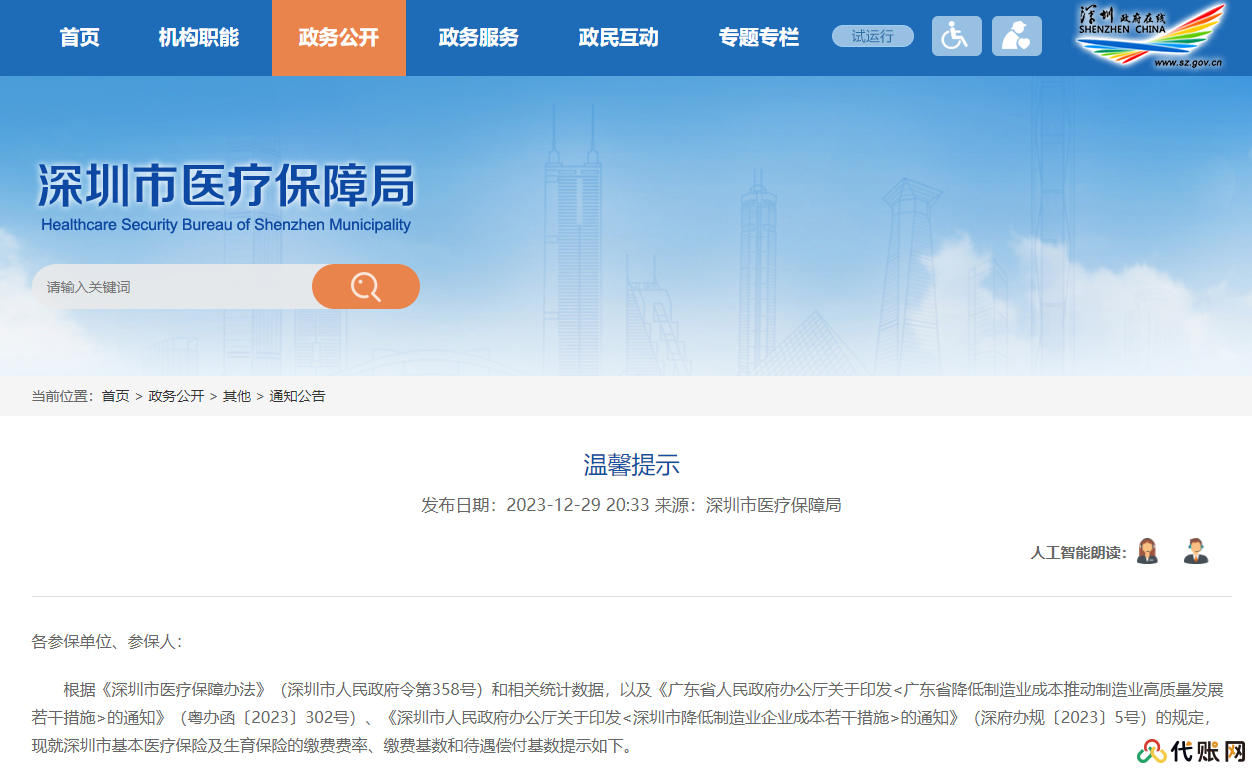Screen dimensions: 1252x773
Task: Go to 专题专栏 in the navigation
Action: [x=759, y=38]
